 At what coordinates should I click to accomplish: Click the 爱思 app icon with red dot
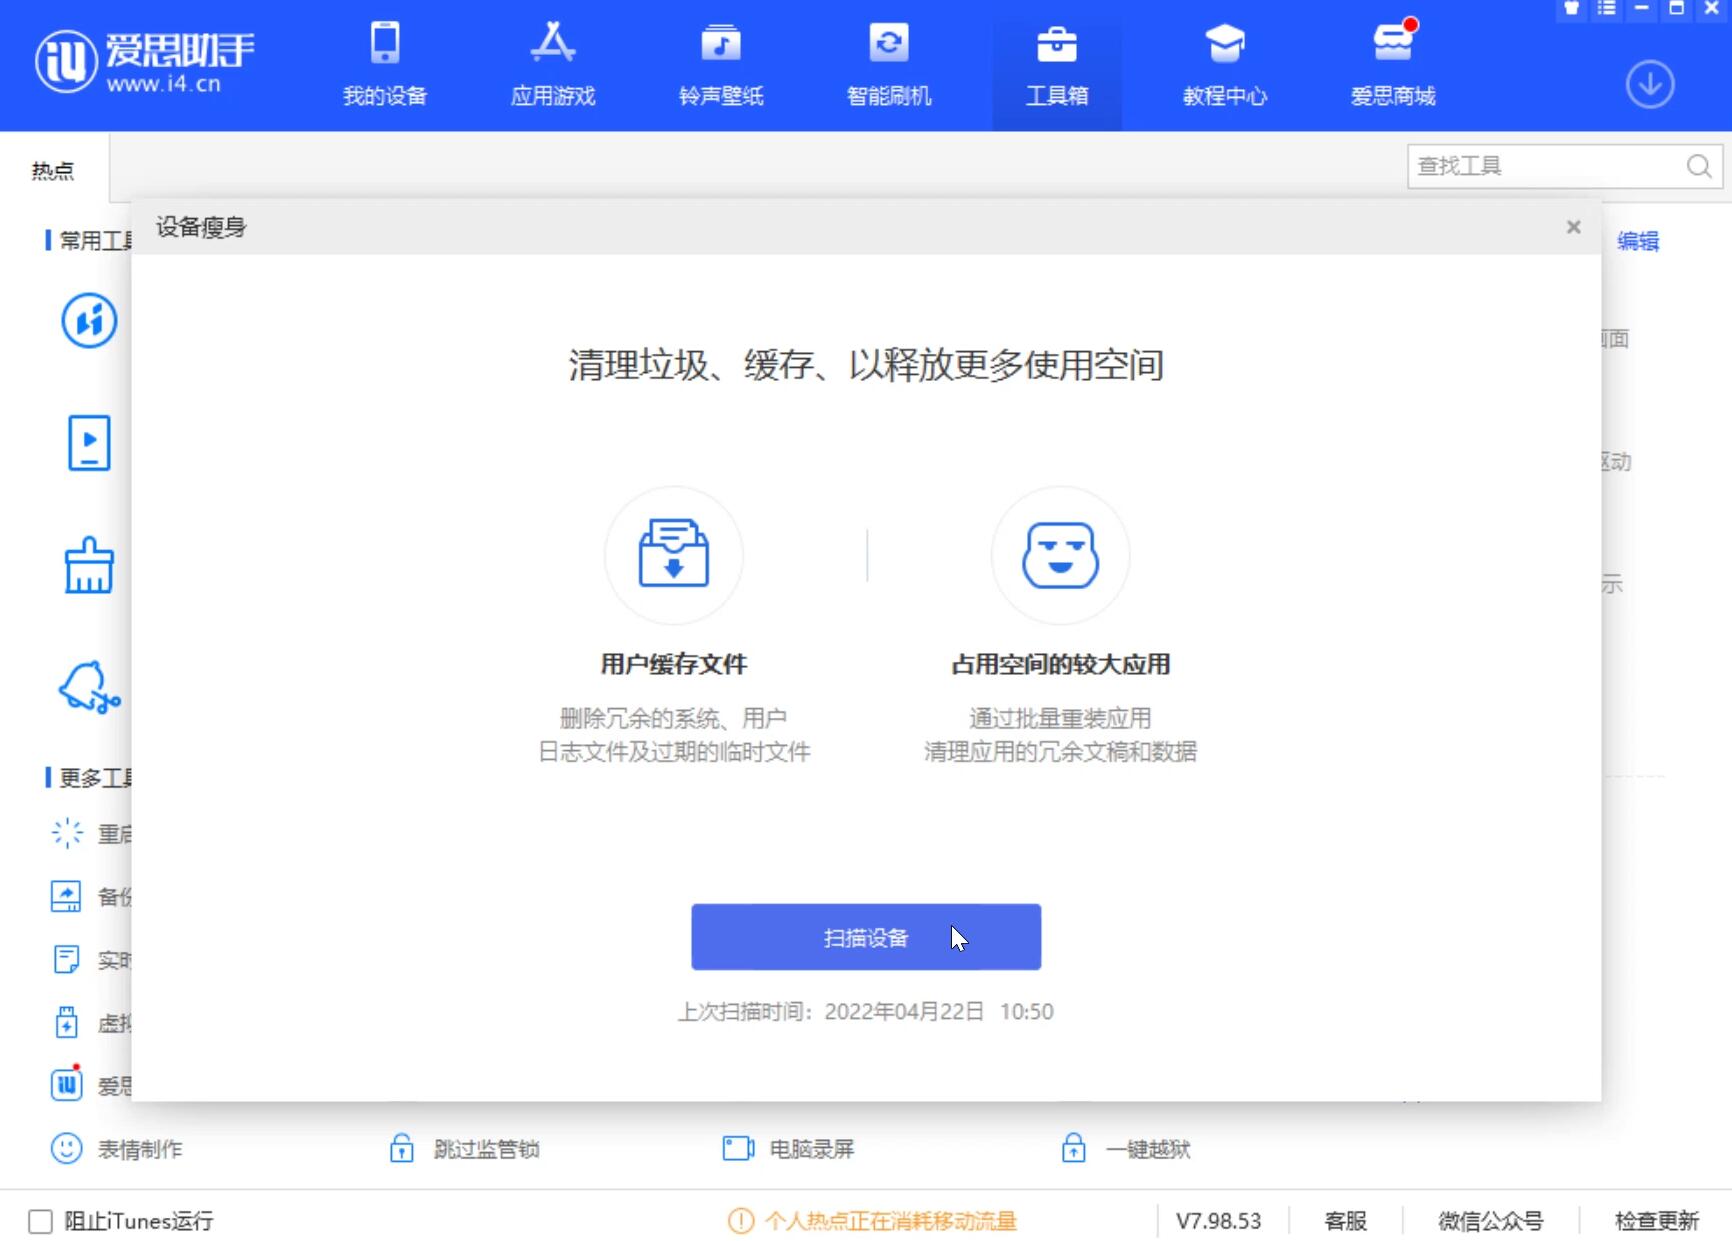66,1084
